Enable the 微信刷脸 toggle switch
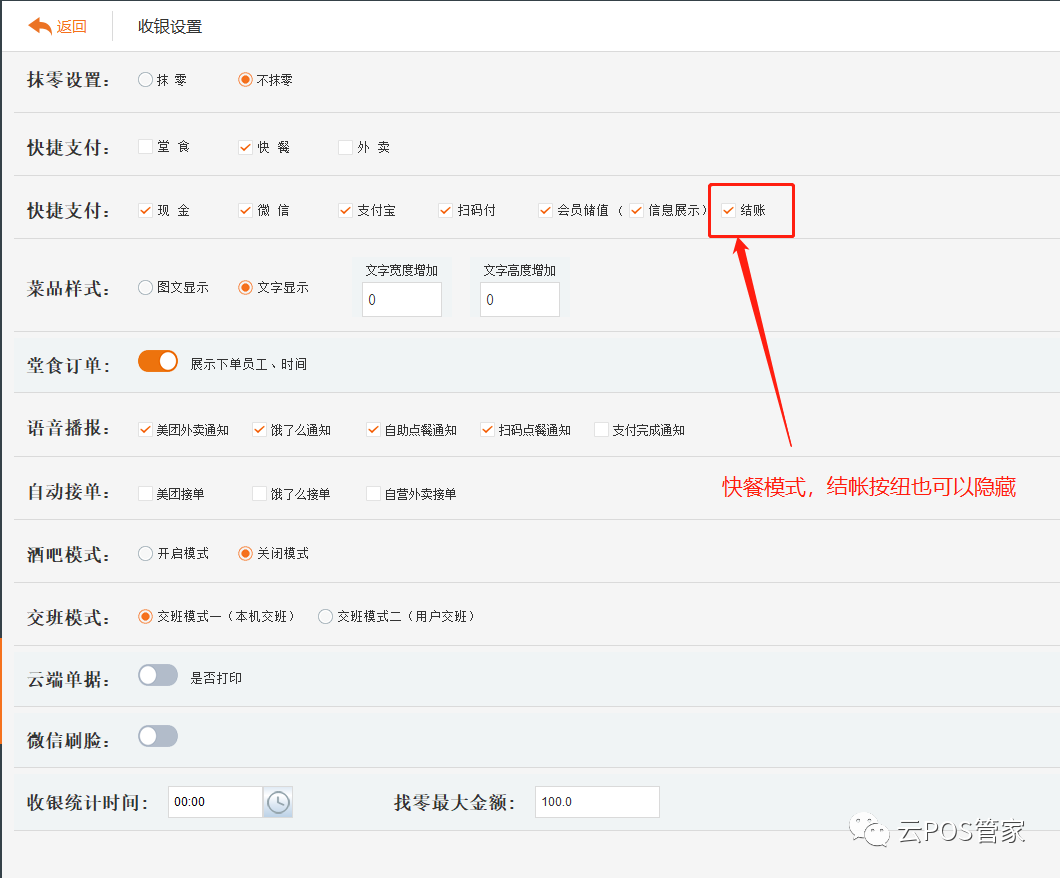The width and height of the screenshot is (1060, 878). tap(157, 736)
